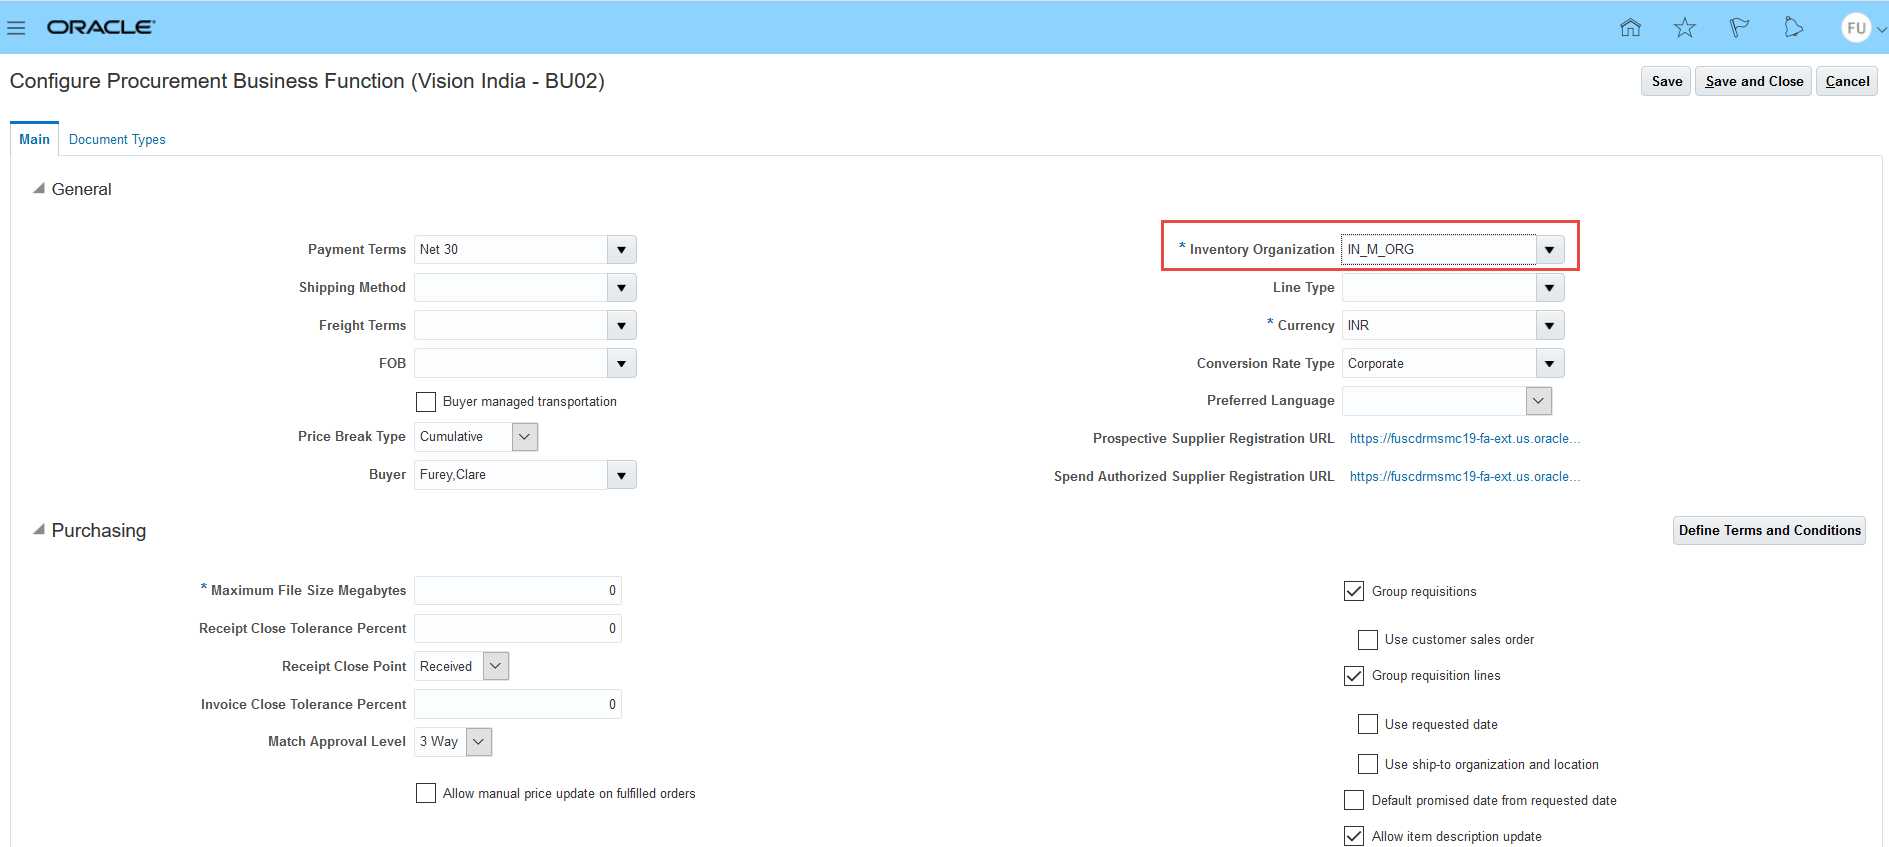Check Use ship-to organization and location

(1368, 764)
